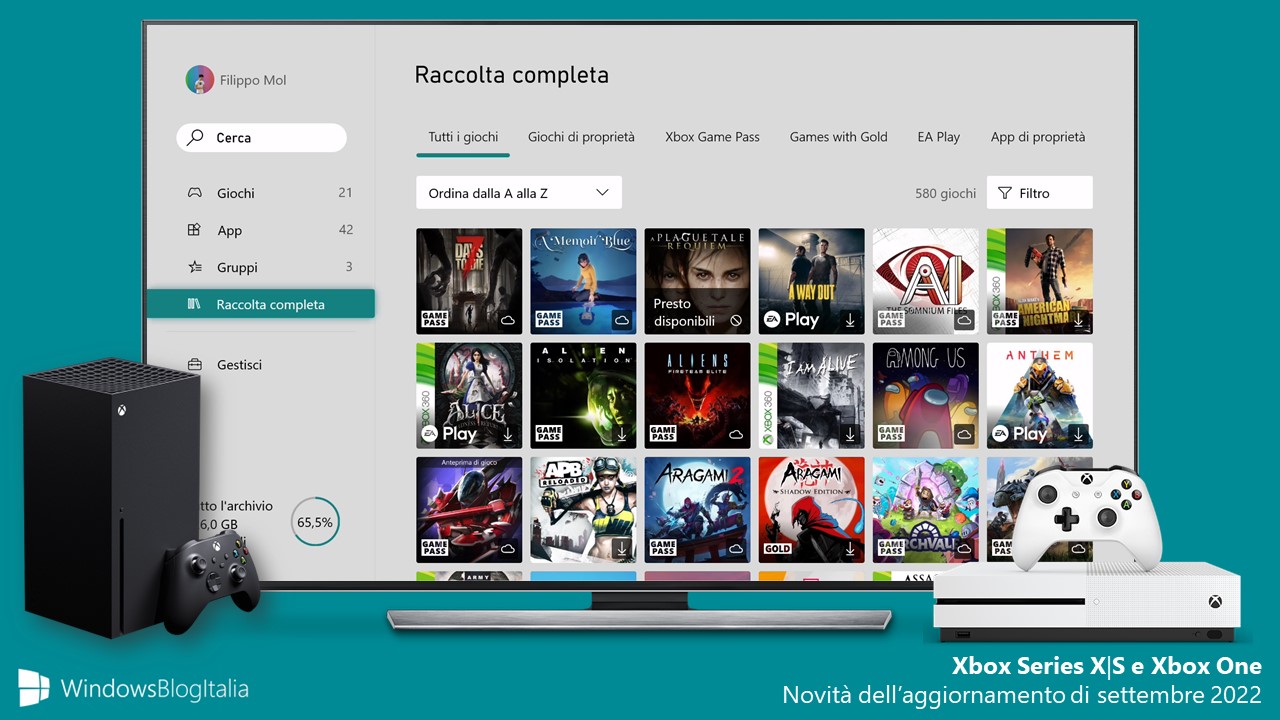Open the Anthem game tile

(1039, 395)
